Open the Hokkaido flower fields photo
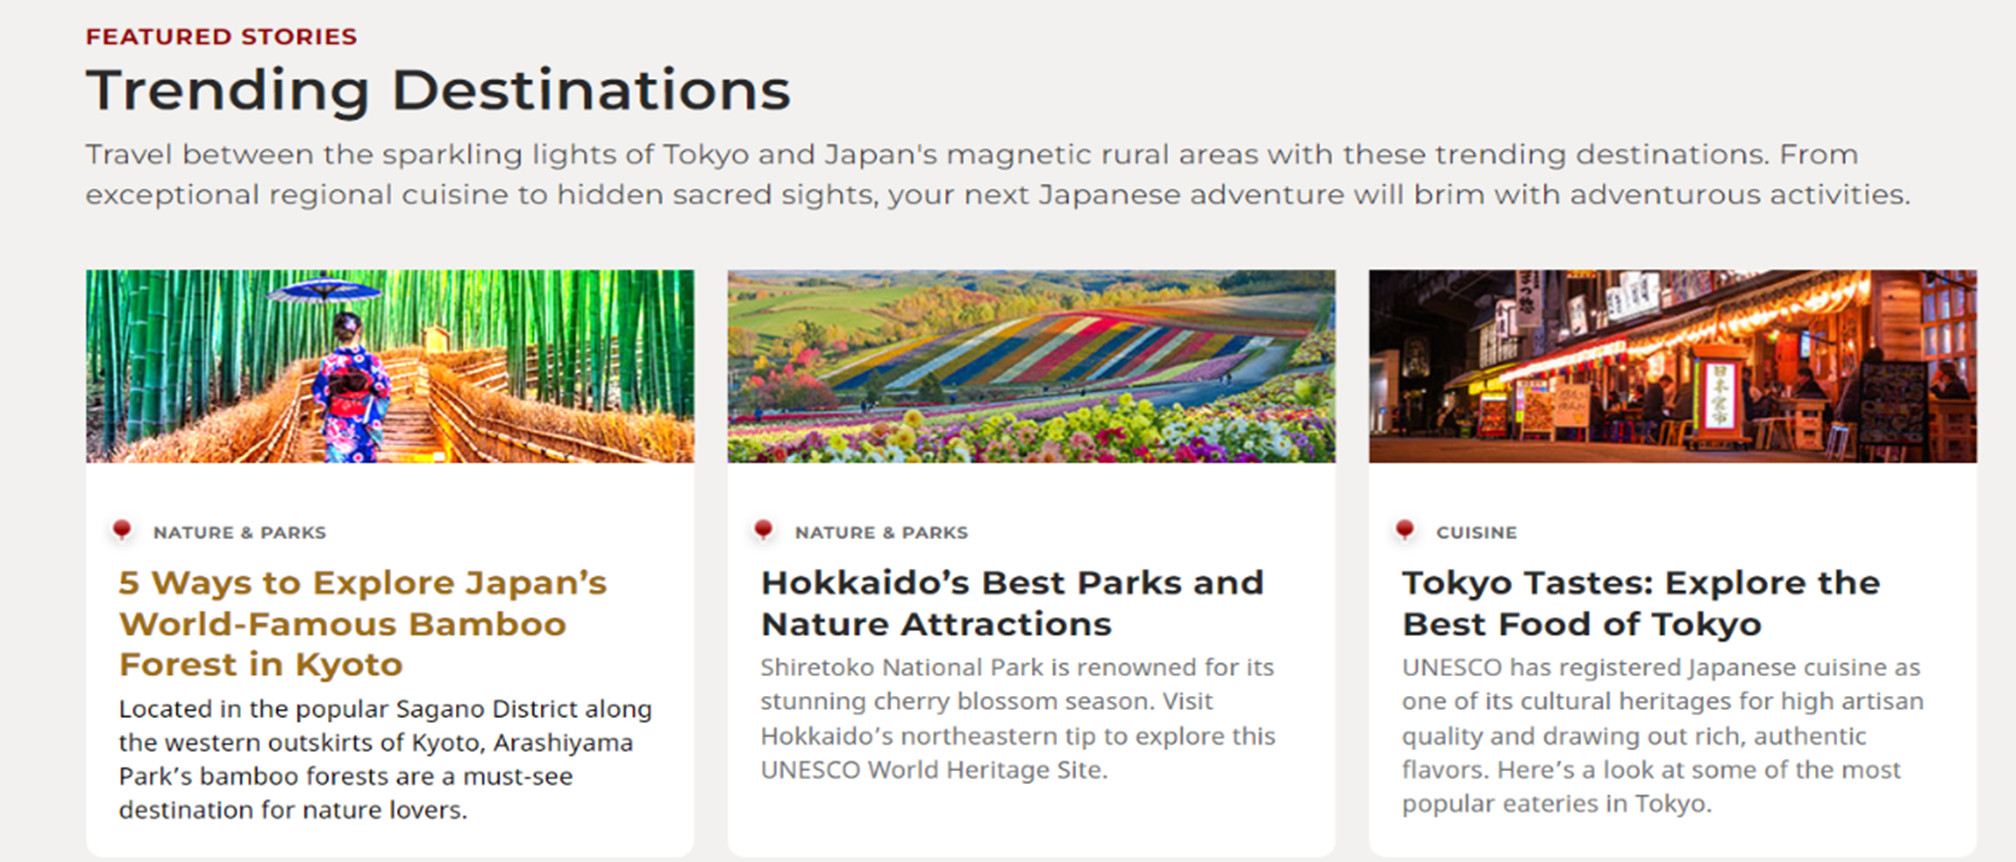Viewport: 2016px width, 862px height. pos(1031,366)
